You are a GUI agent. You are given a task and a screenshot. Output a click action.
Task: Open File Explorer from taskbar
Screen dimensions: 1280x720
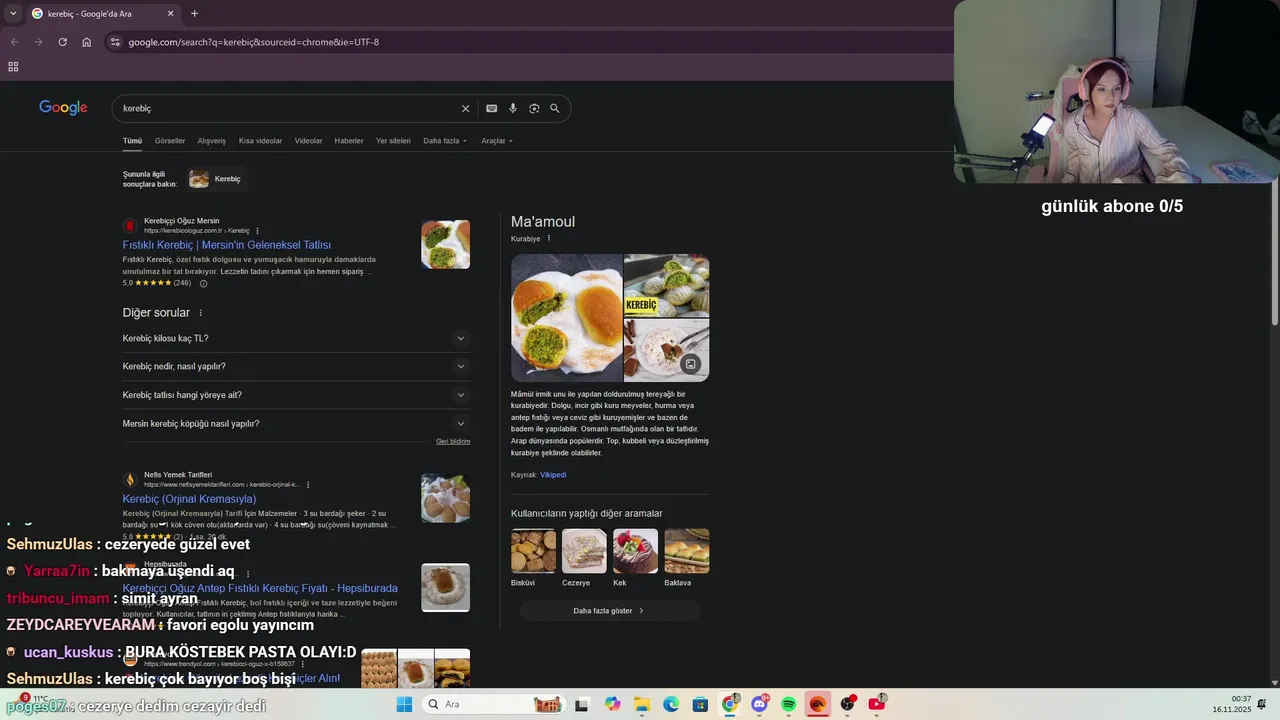pyautogui.click(x=641, y=704)
